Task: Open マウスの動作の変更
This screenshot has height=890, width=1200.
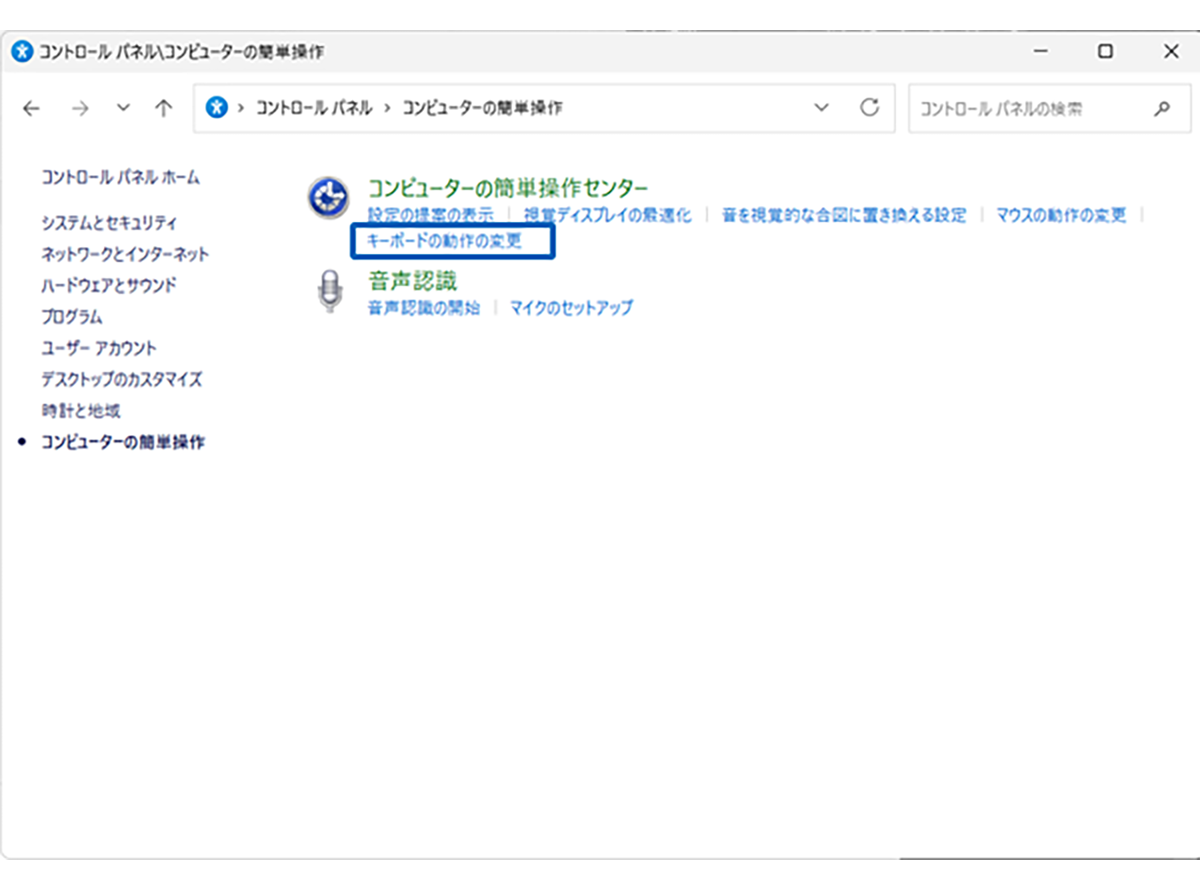Action: [1065, 214]
